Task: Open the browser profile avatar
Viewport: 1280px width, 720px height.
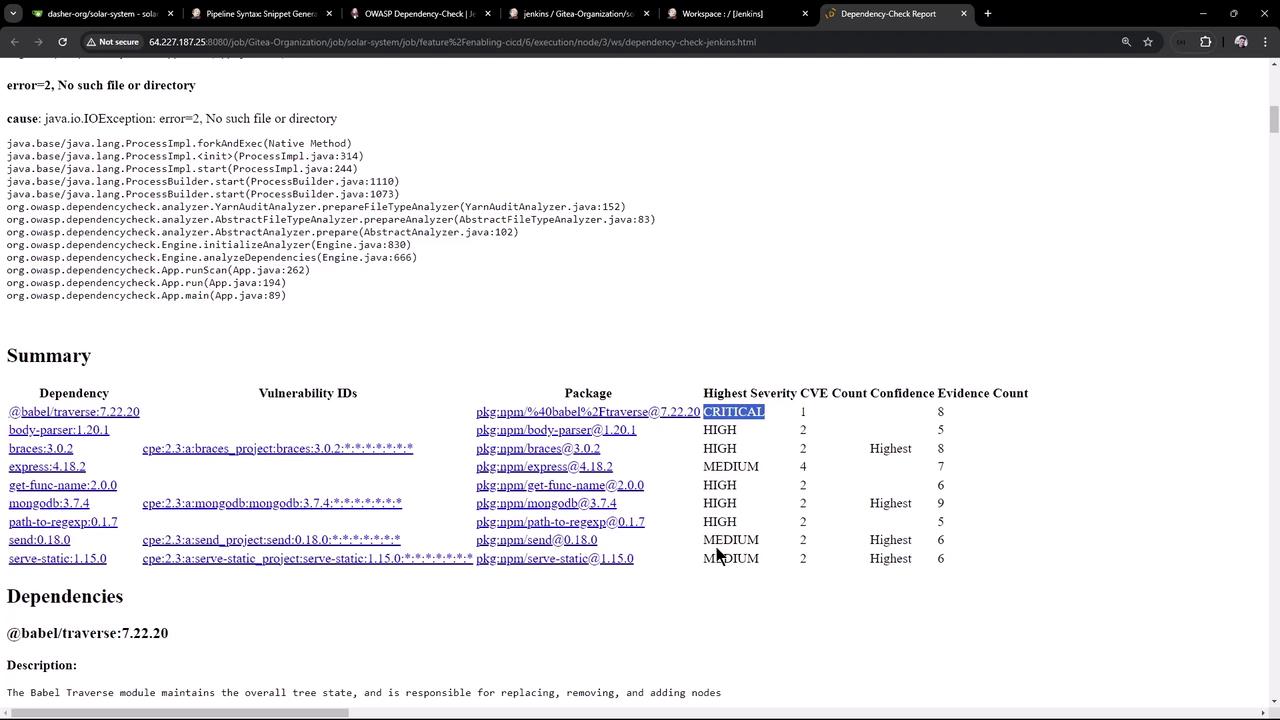Action: coord(1241,42)
